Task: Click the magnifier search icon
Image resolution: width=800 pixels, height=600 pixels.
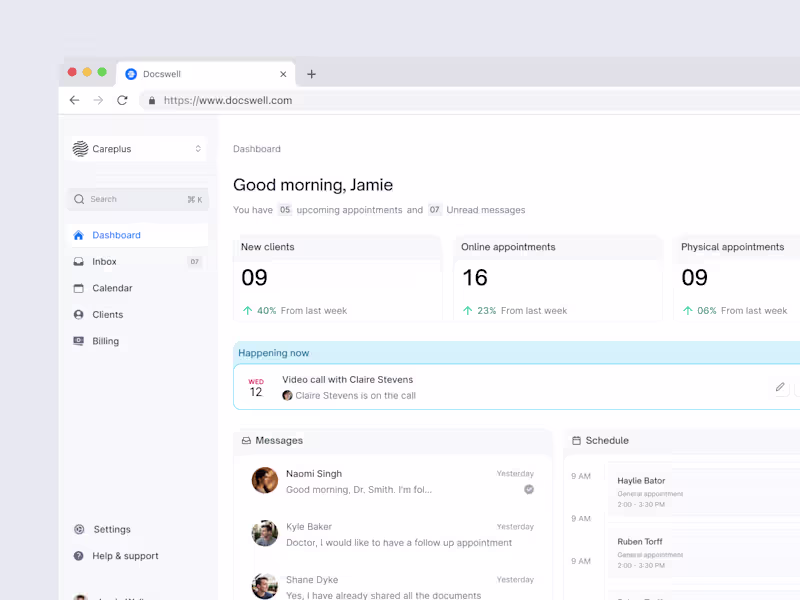Action: click(79, 199)
